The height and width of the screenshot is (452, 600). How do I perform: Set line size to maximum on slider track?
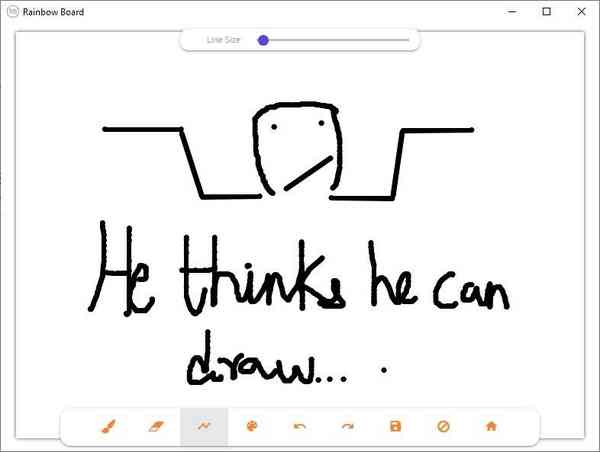pyautogui.click(x=408, y=40)
